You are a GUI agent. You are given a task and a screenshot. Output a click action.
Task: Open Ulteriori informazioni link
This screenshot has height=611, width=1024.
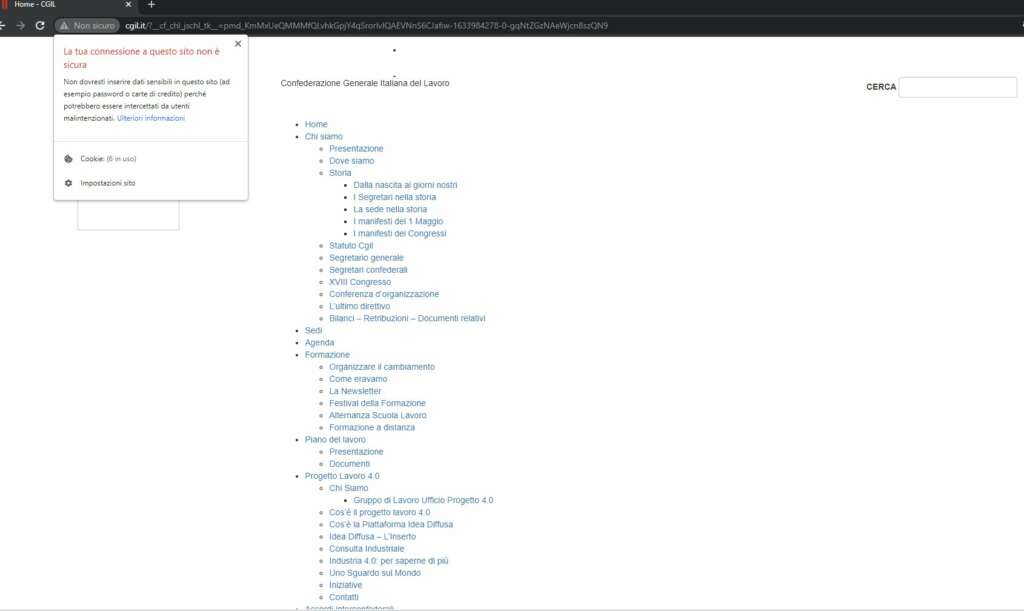(x=151, y=118)
